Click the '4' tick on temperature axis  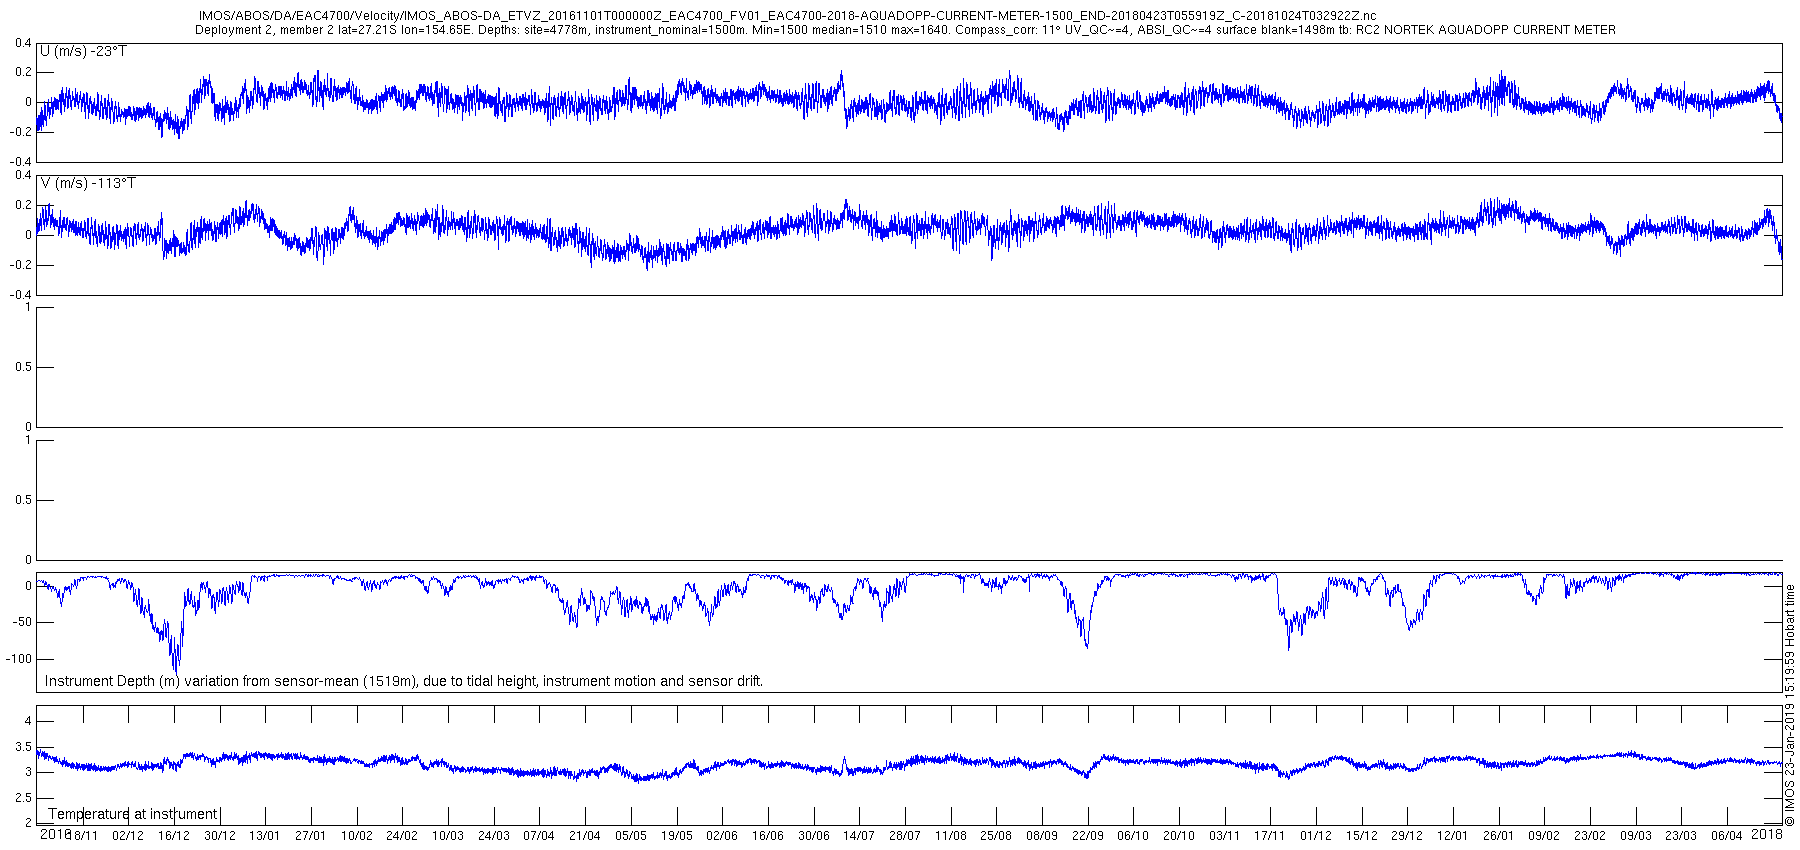point(28,721)
